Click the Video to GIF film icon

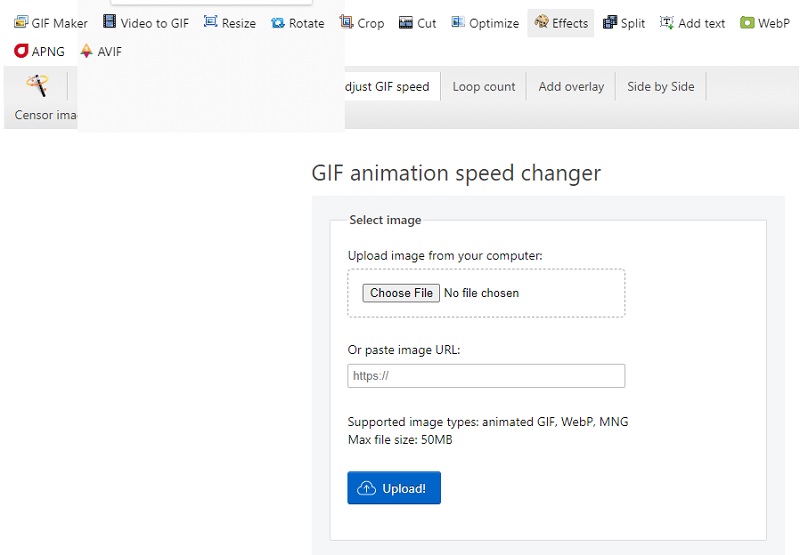109,21
